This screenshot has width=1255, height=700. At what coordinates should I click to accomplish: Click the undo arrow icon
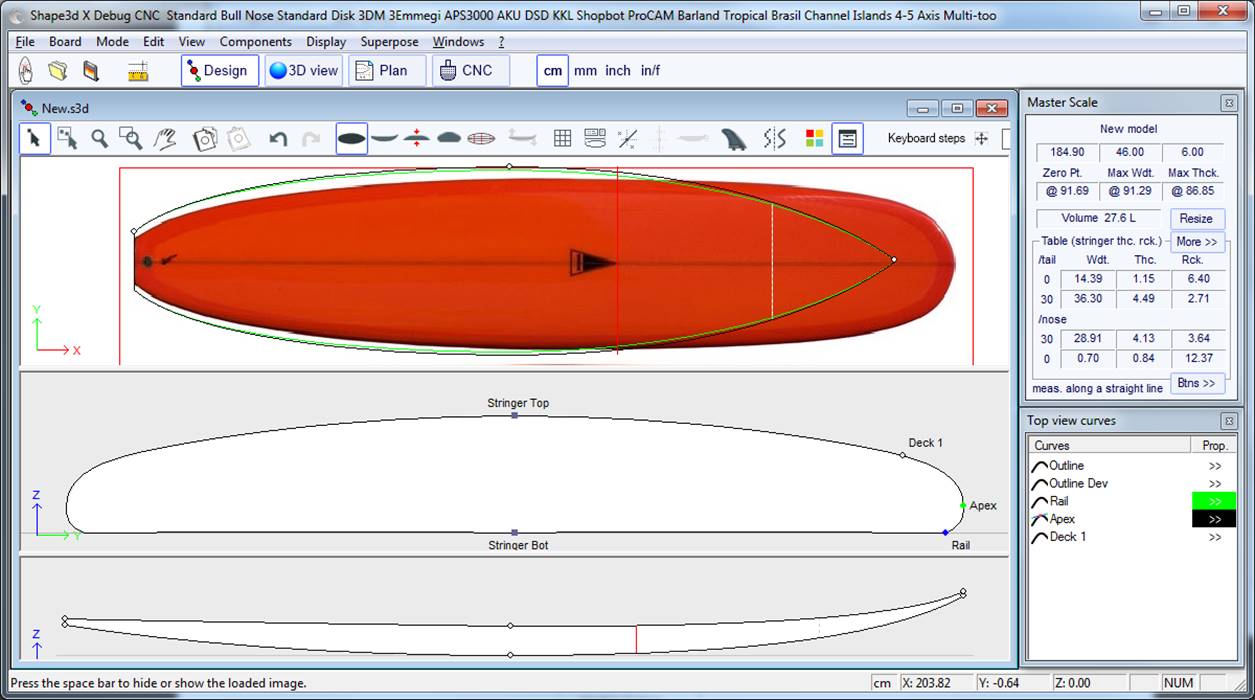click(279, 139)
